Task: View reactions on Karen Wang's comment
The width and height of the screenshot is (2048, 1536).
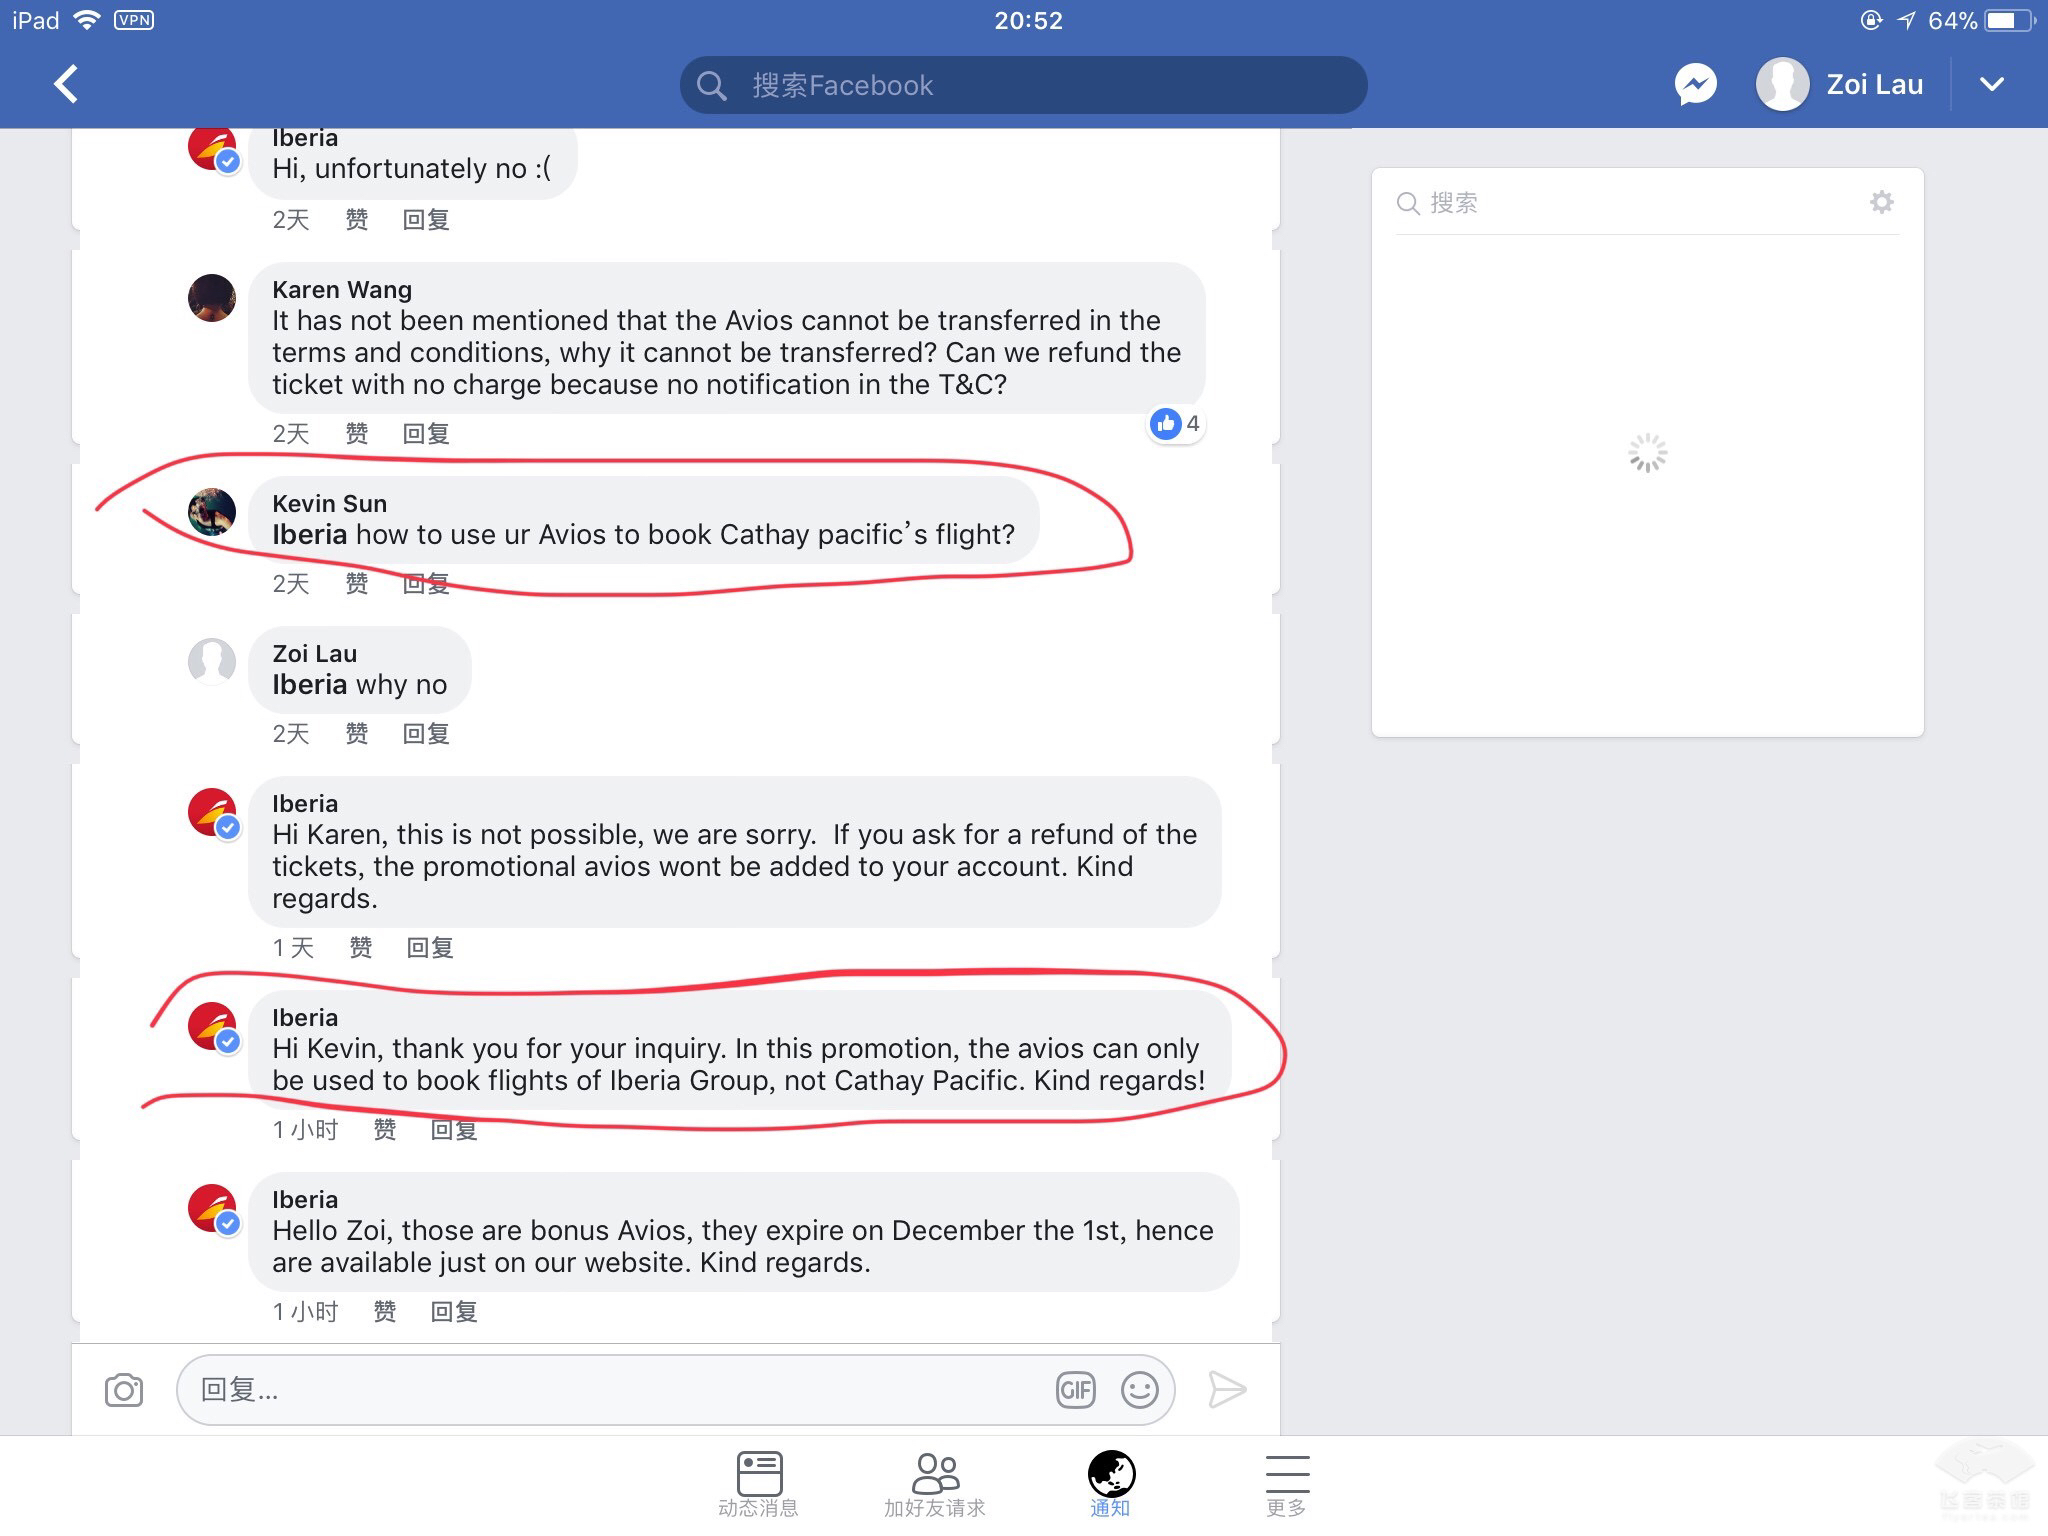Action: [x=1176, y=424]
